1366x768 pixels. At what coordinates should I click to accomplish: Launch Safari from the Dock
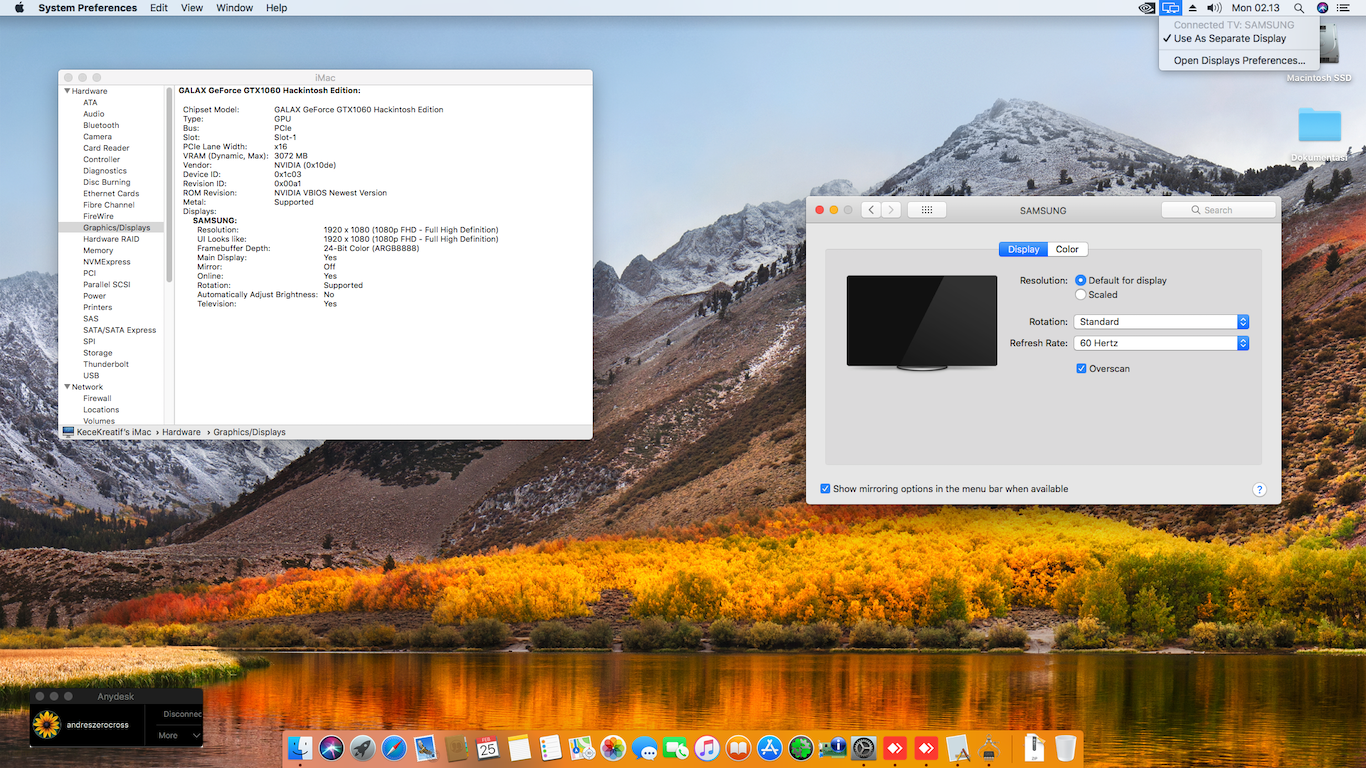[394, 748]
